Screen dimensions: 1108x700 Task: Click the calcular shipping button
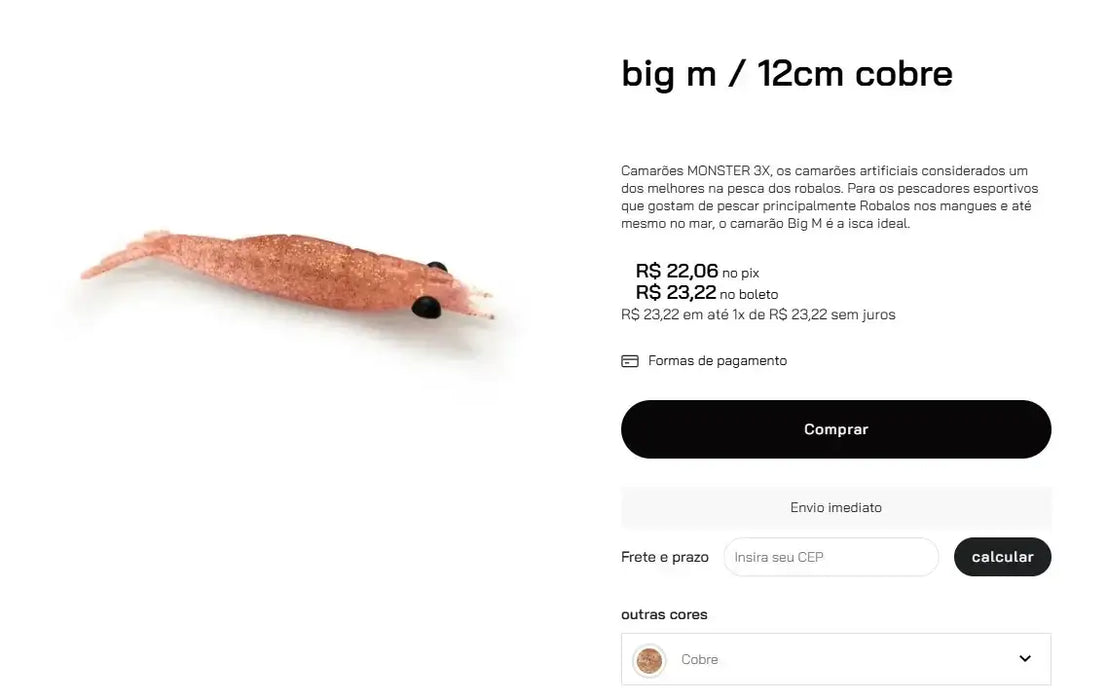point(1002,557)
